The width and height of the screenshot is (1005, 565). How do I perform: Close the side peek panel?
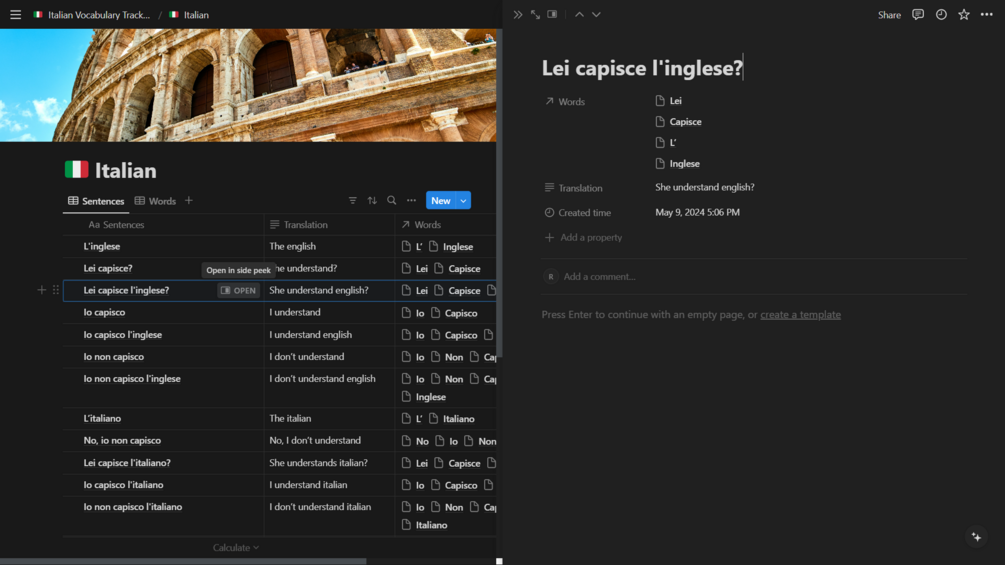point(517,15)
